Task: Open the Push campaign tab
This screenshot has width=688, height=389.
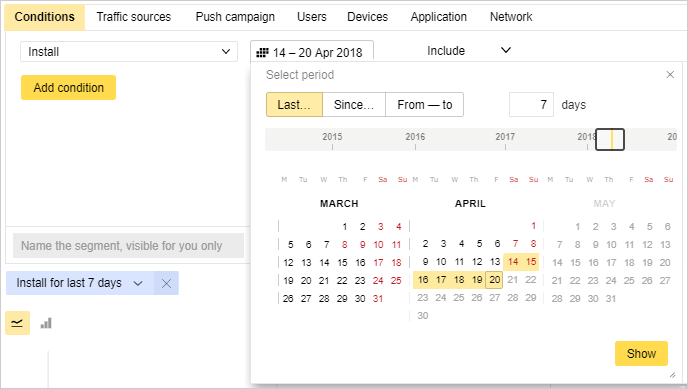Action: click(x=235, y=17)
